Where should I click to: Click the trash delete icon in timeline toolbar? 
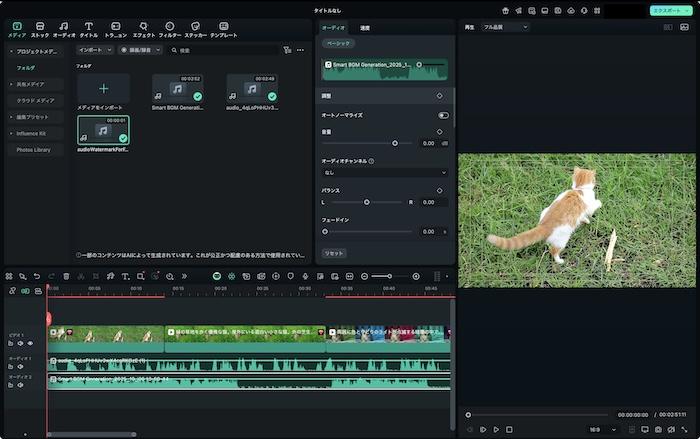click(67, 276)
